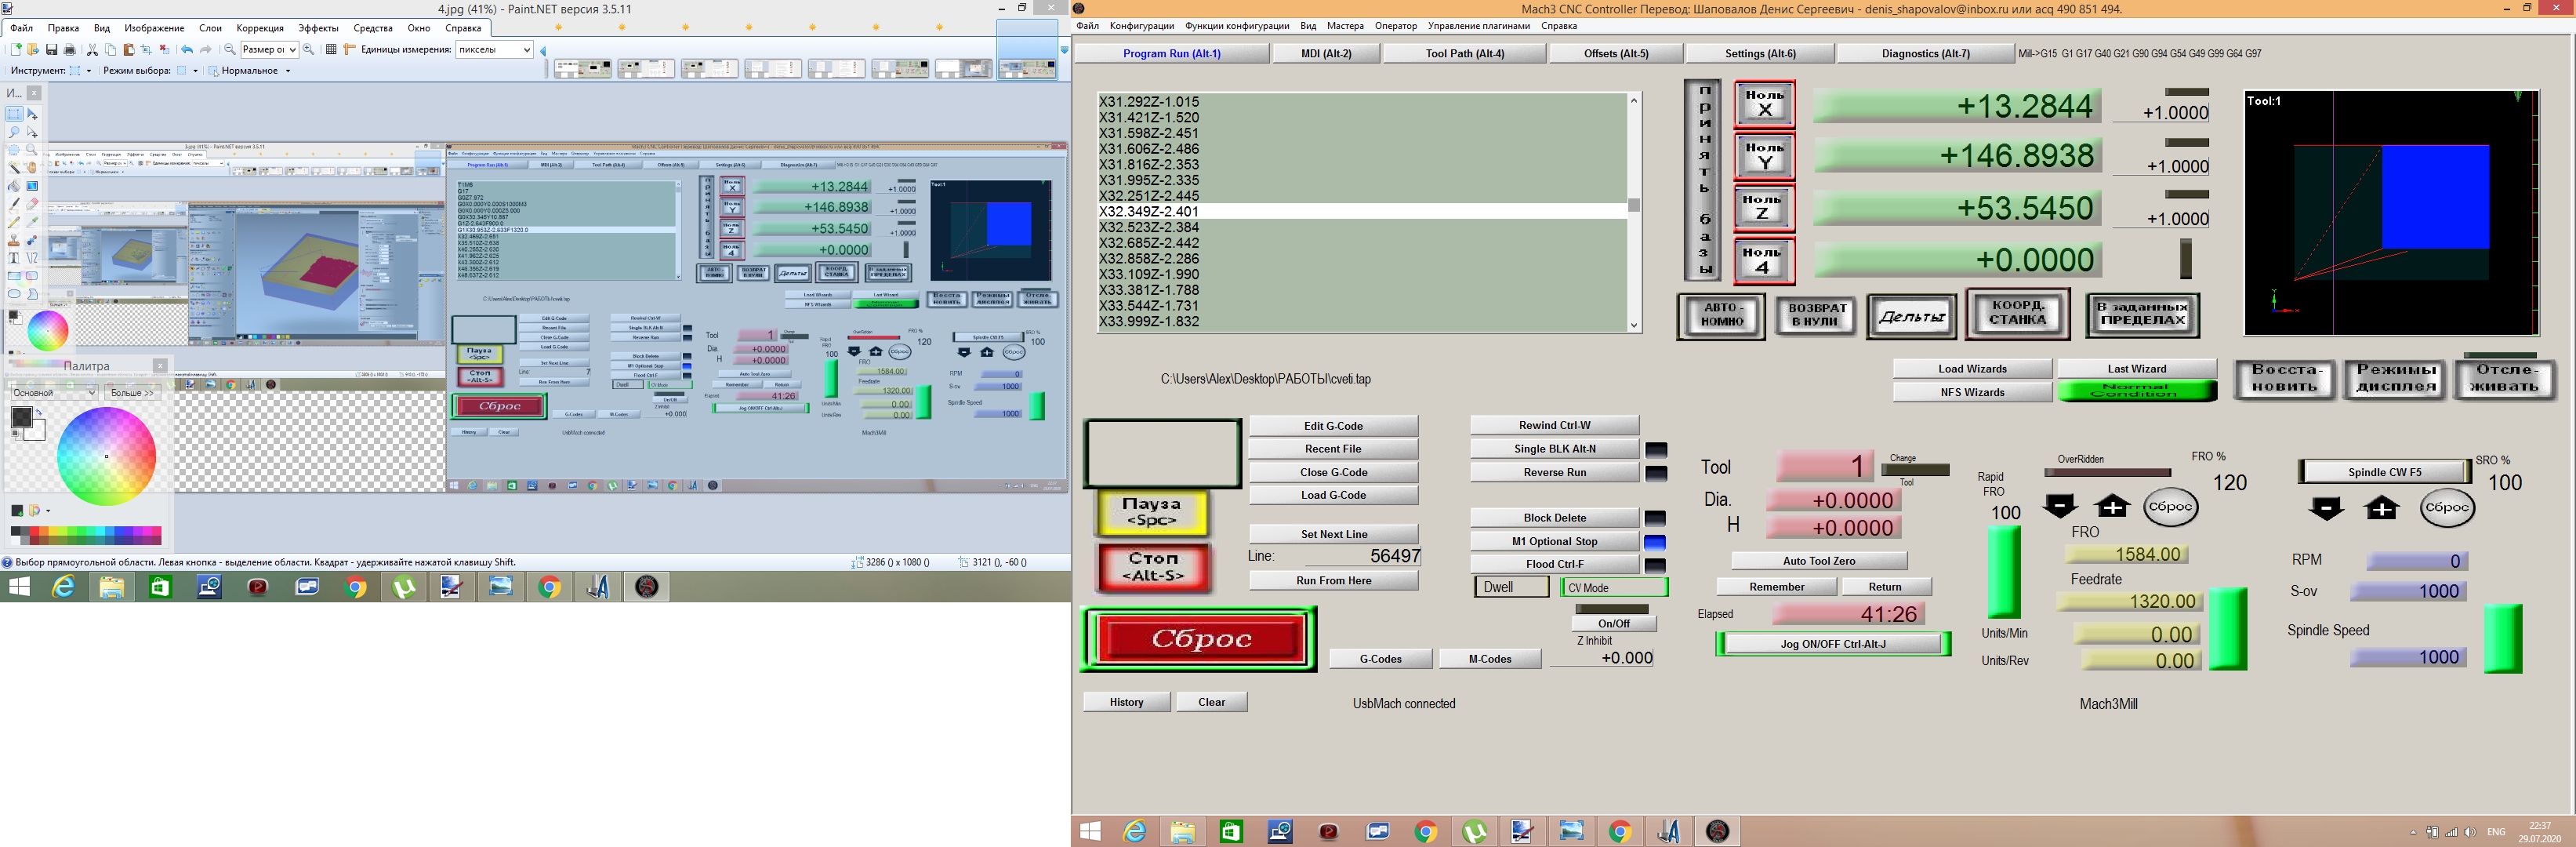Screen dimensions: 2576x847
Task: Toggle M1 Optional Stop
Action: point(1554,541)
